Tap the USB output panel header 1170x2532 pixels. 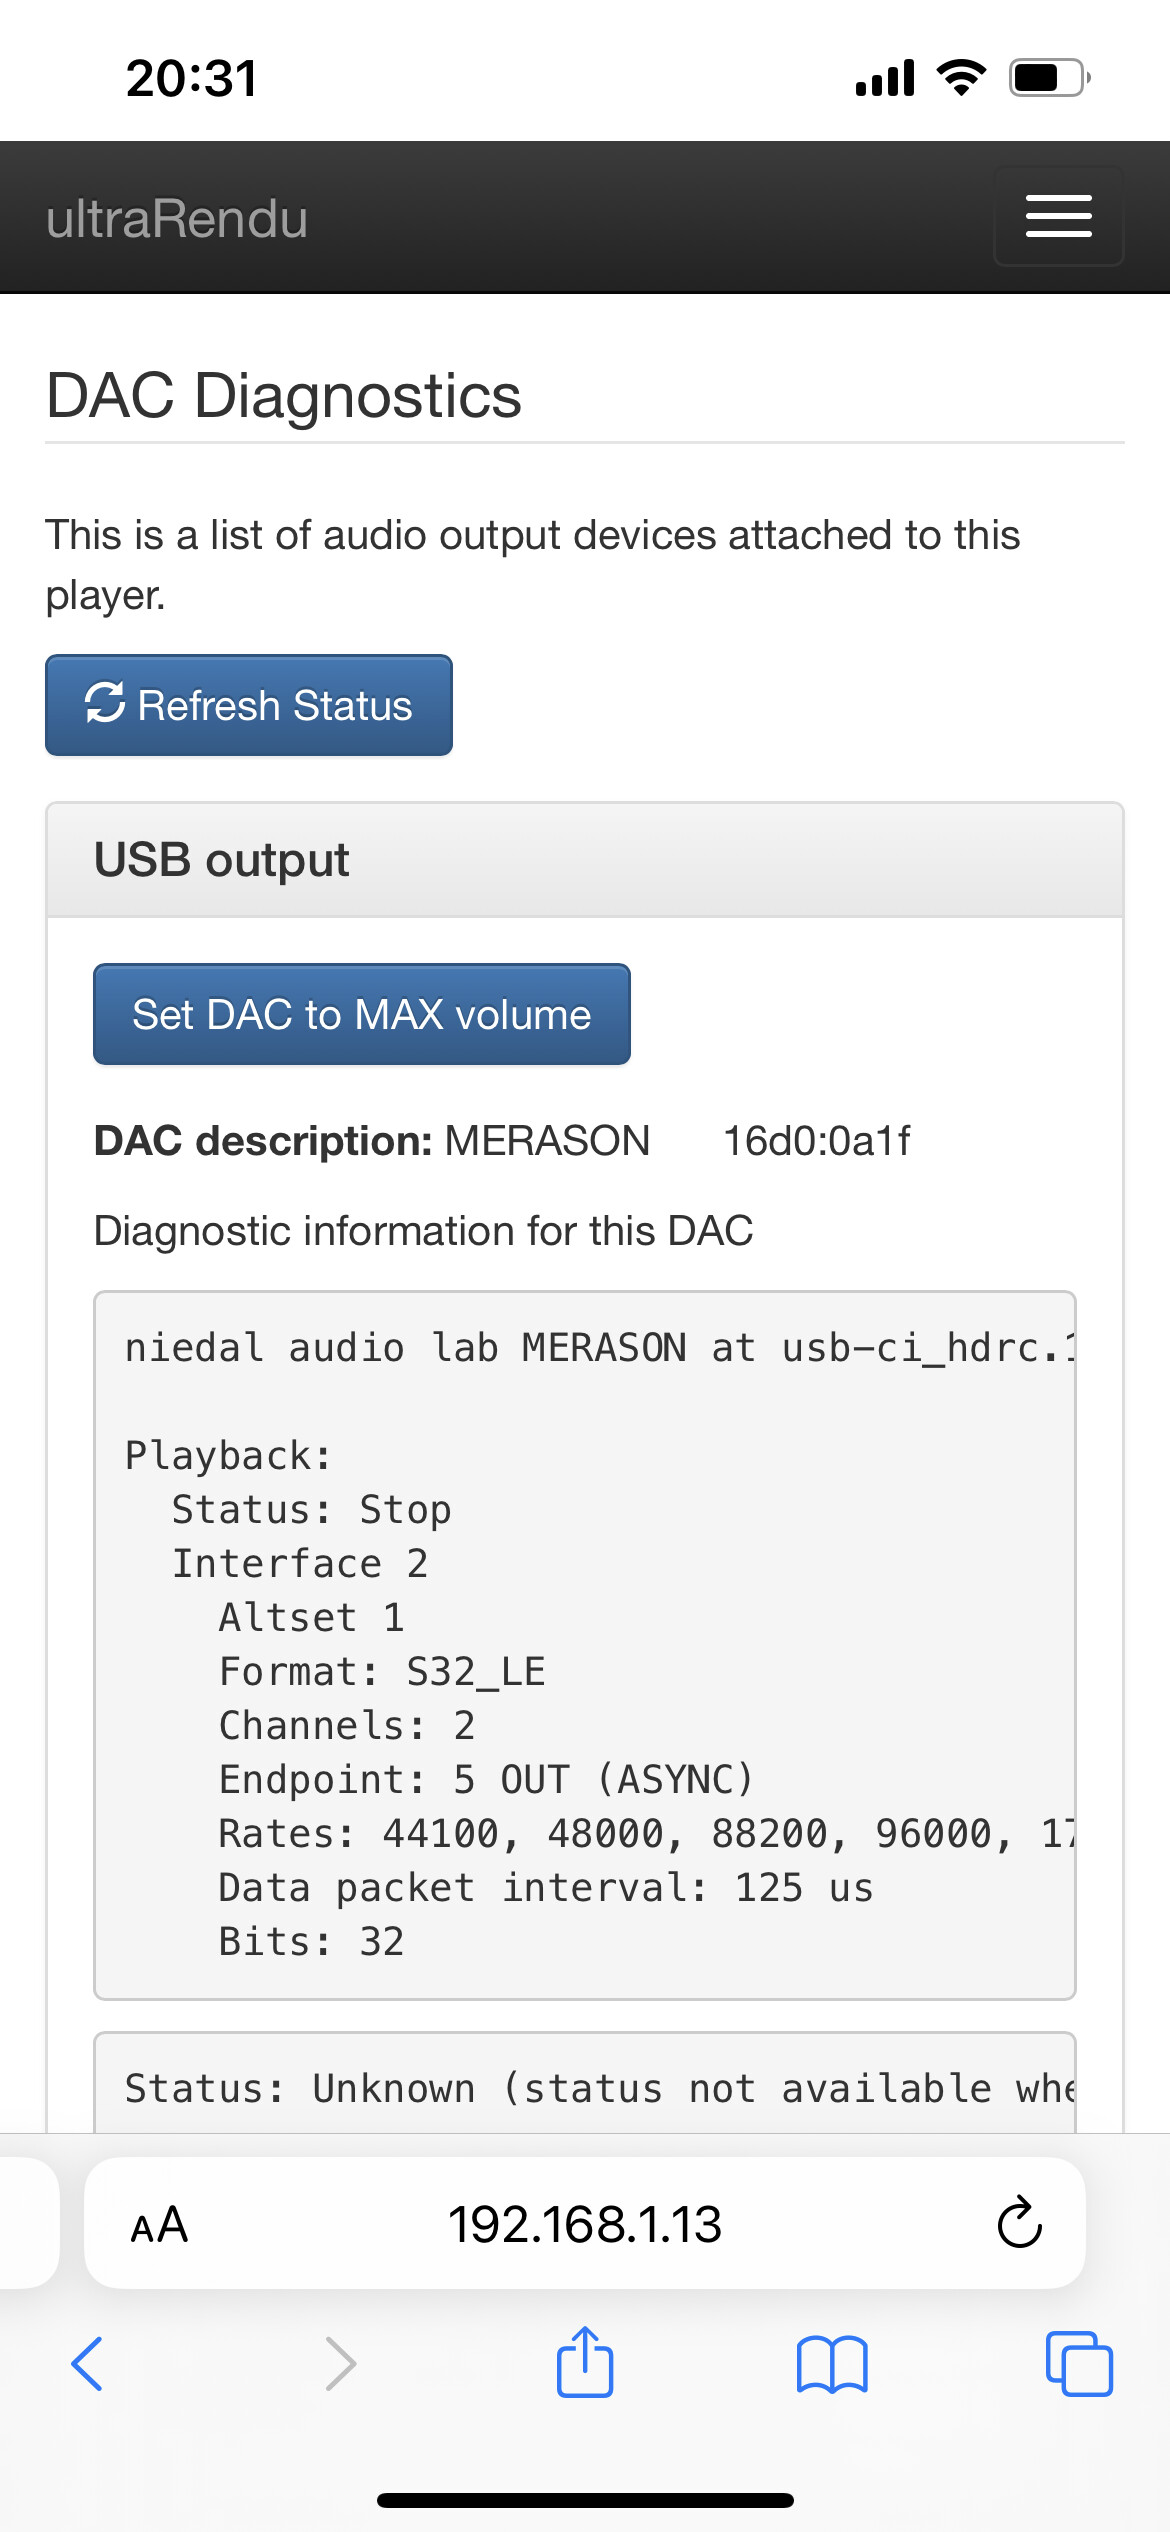[584, 860]
